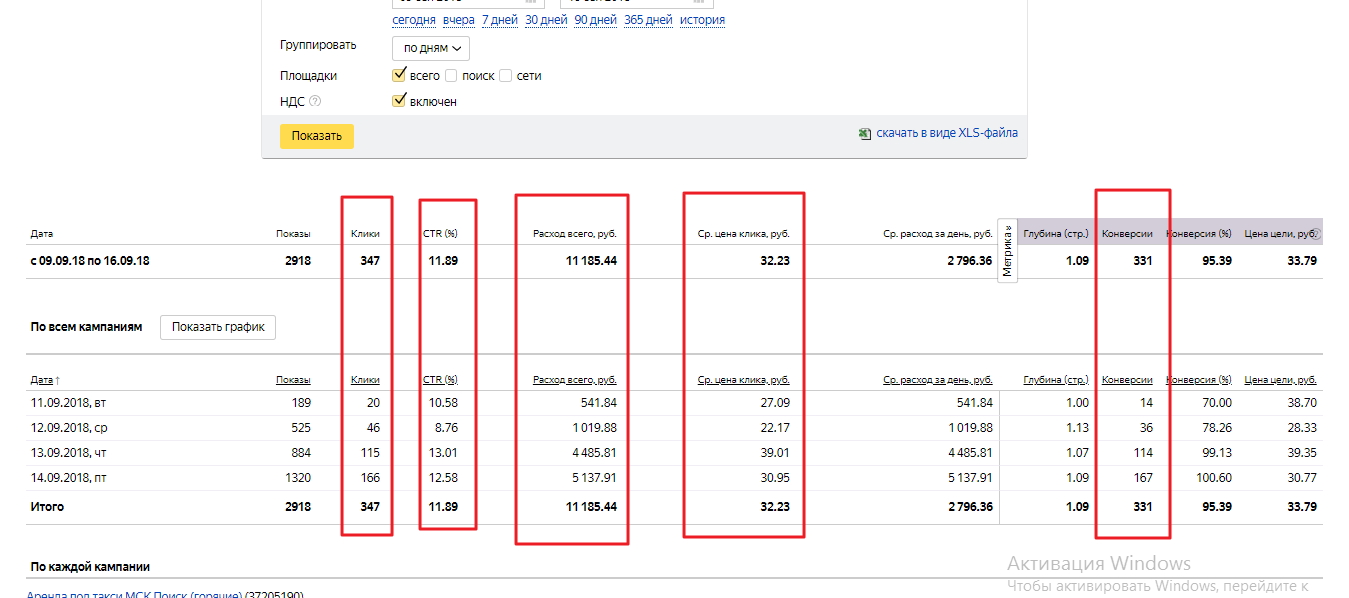The width and height of the screenshot is (1349, 598).
Task: Click help icon in Цена цели header
Action: coord(1317,234)
